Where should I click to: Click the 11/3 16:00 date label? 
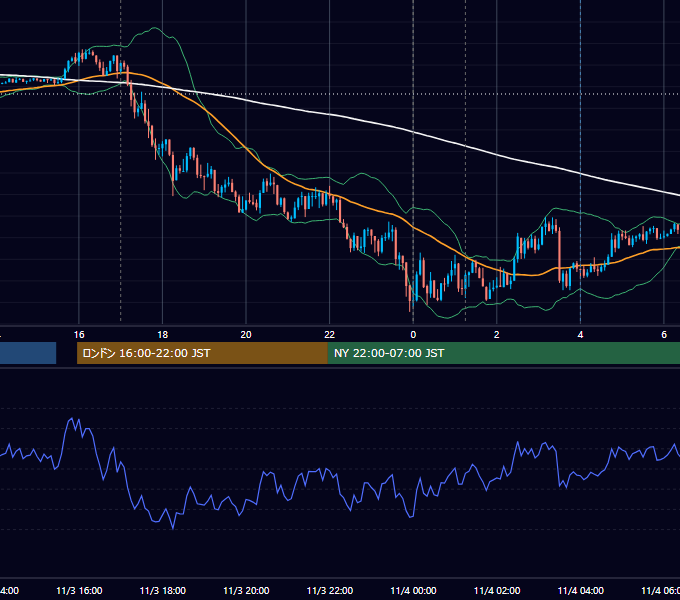click(x=79, y=591)
